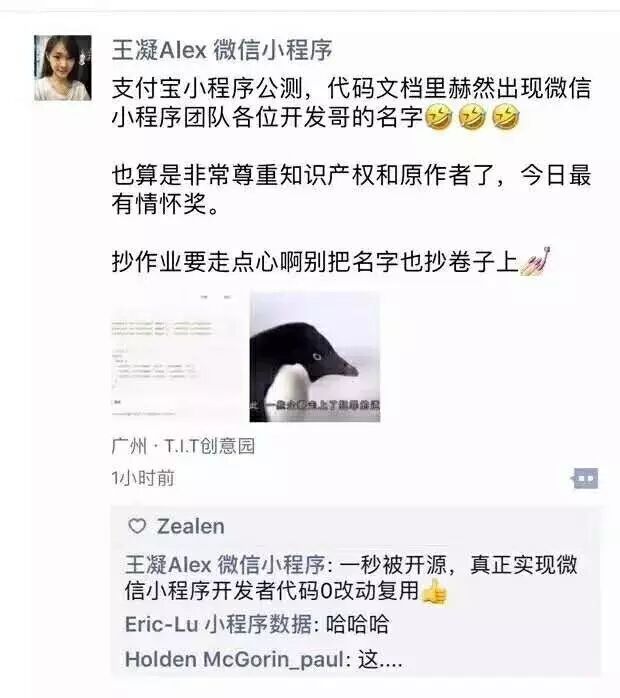Tap commenter name 王凝Alex in the replies
Screen dimensions: 620x698
click(225, 565)
